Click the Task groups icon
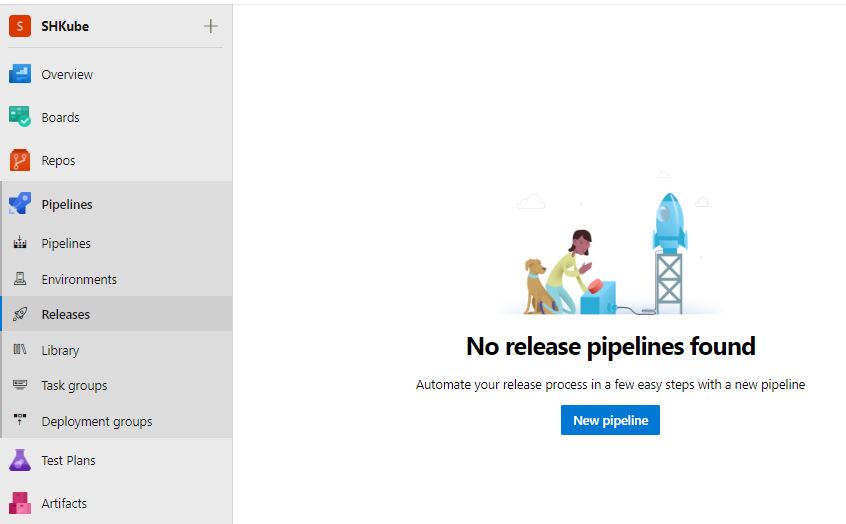This screenshot has width=846, height=524. (20, 384)
